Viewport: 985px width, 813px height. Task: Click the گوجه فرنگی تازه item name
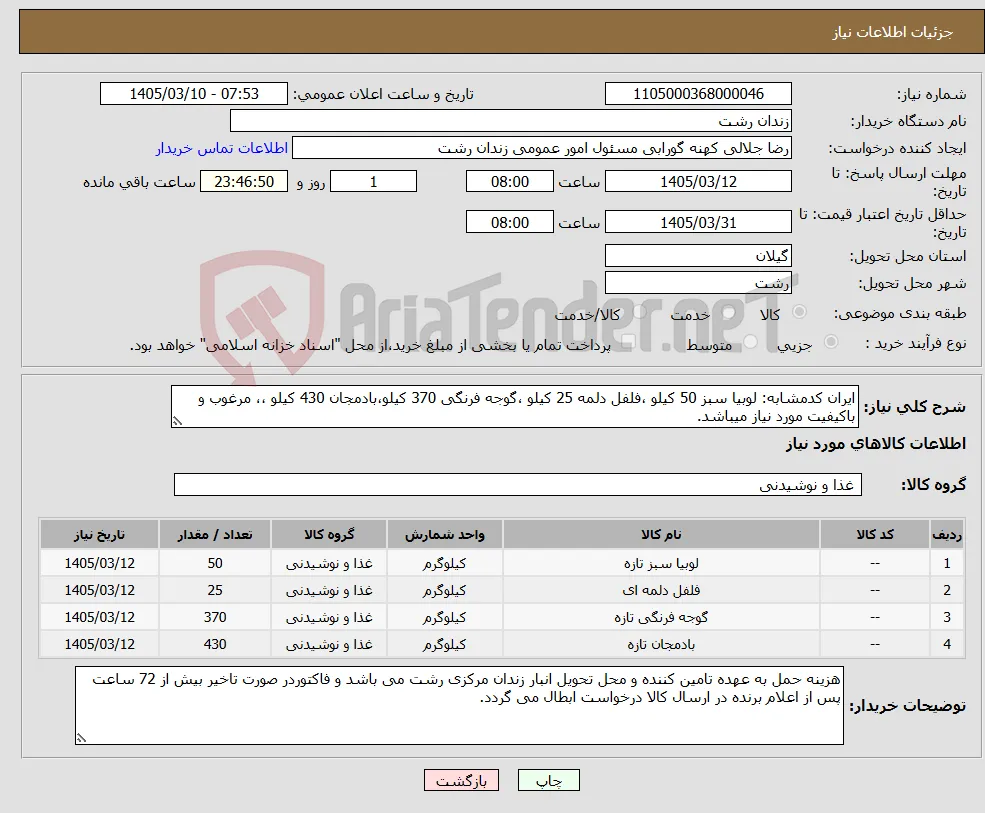(x=661, y=618)
